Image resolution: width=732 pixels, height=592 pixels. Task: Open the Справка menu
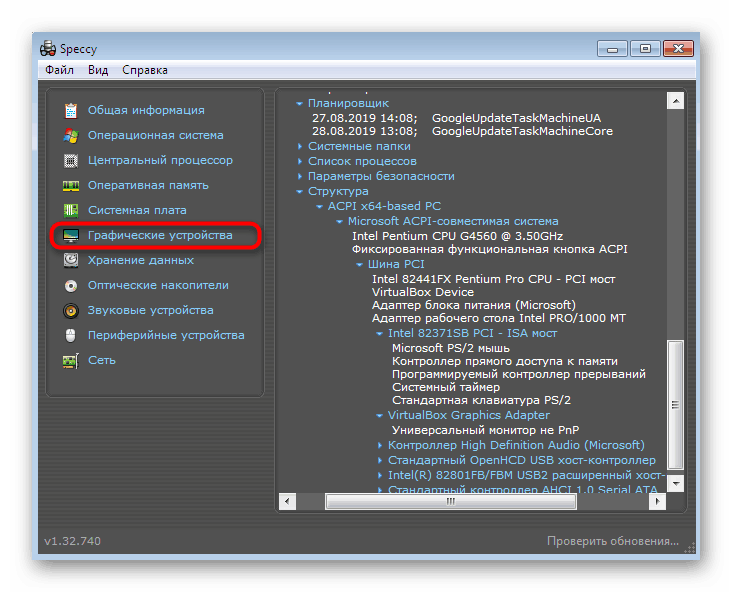tap(145, 70)
